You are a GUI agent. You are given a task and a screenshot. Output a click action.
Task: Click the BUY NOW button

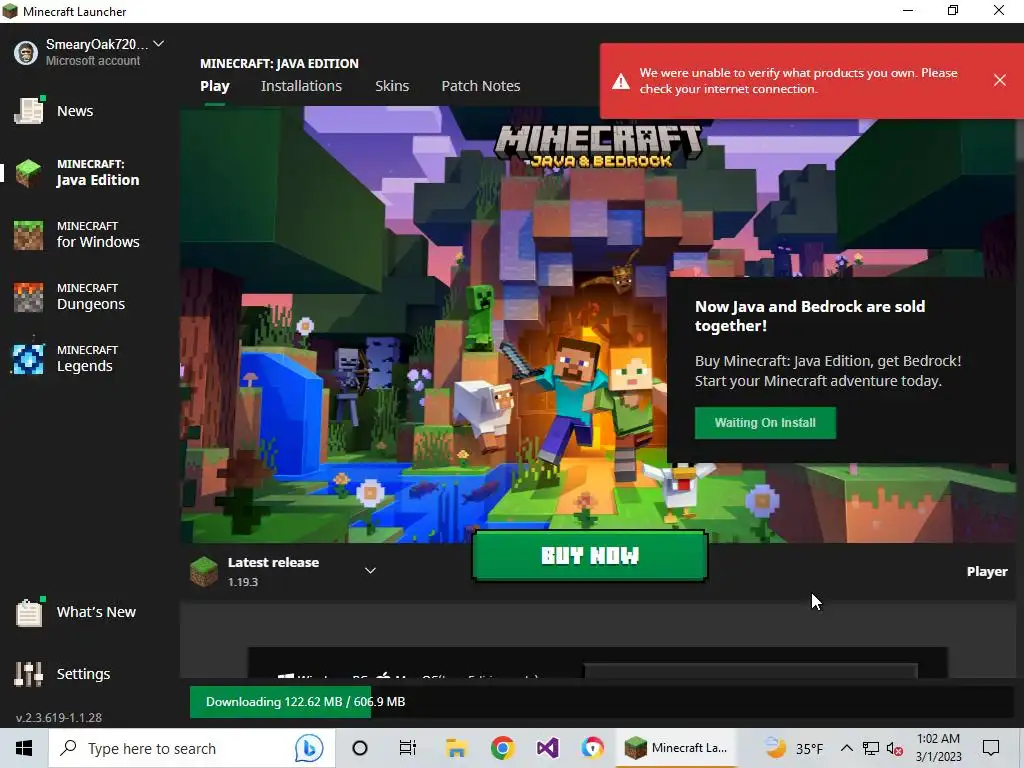pos(590,556)
